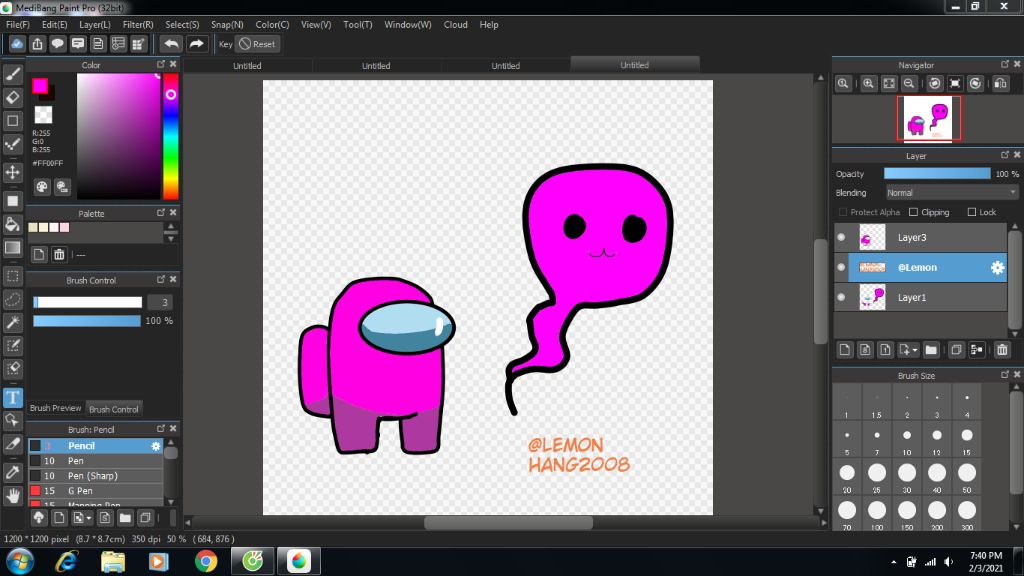Select the Eraser tool

12,97
